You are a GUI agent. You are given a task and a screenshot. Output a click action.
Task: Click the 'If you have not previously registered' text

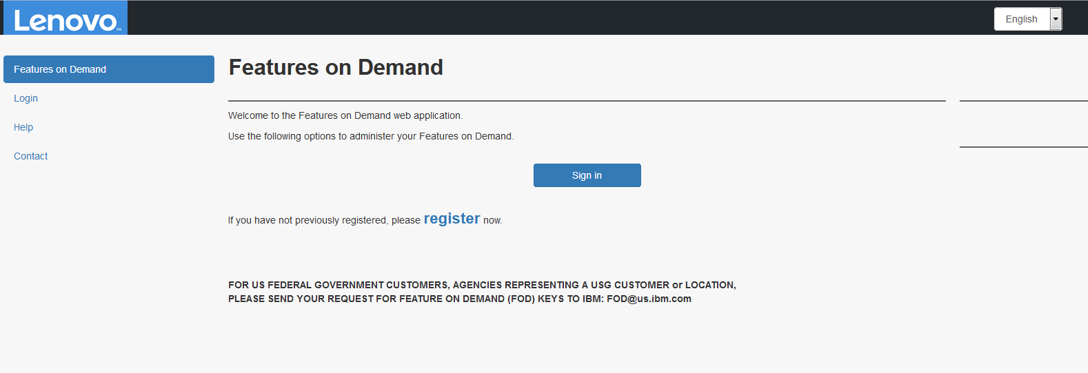click(x=324, y=220)
